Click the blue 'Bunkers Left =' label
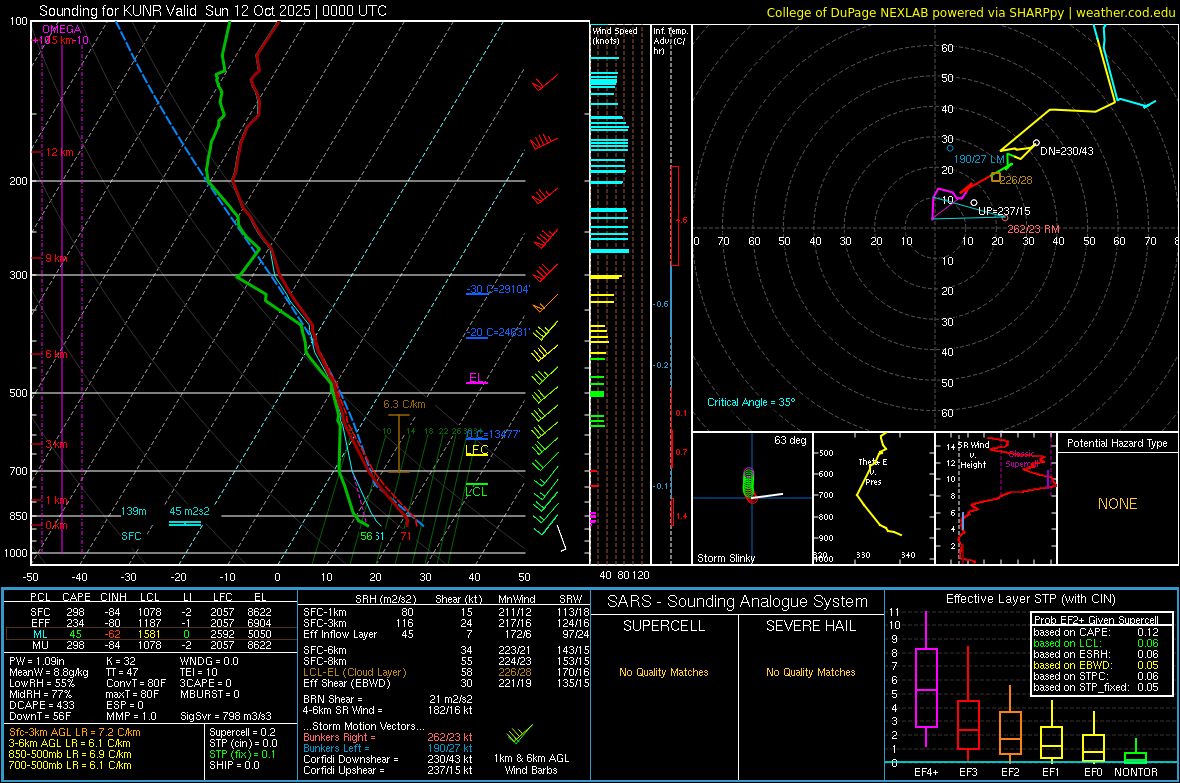The height and width of the screenshot is (783, 1180). click(x=336, y=748)
